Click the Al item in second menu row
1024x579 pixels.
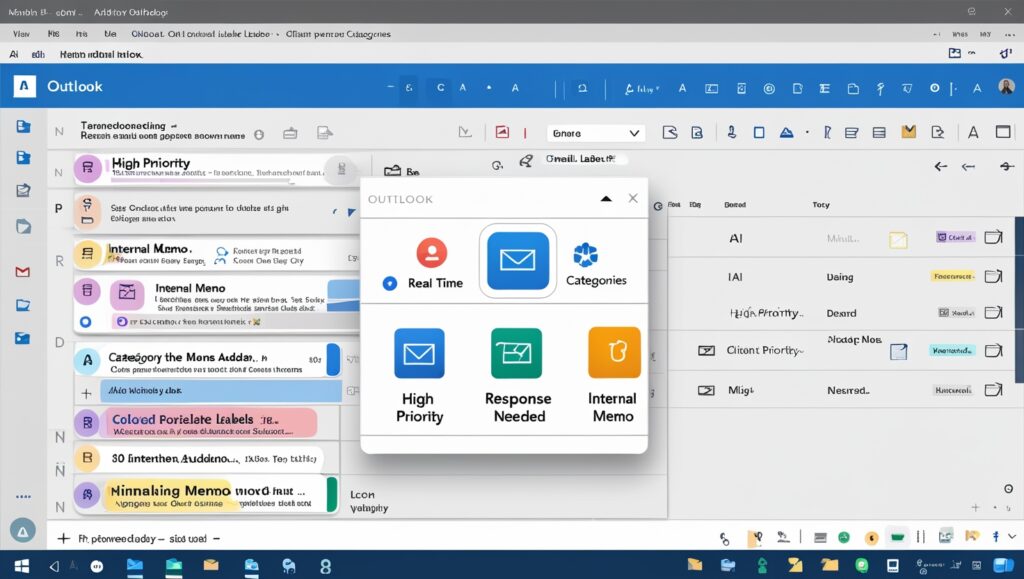point(14,54)
